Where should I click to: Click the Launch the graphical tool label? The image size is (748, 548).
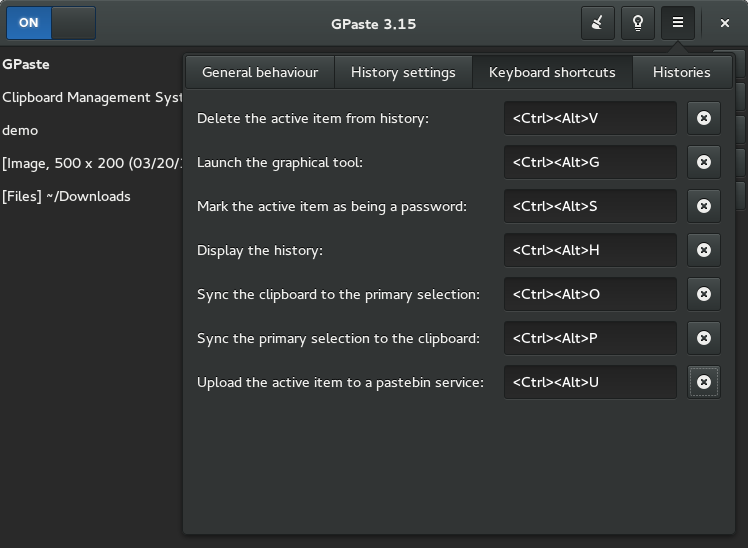[280, 163]
